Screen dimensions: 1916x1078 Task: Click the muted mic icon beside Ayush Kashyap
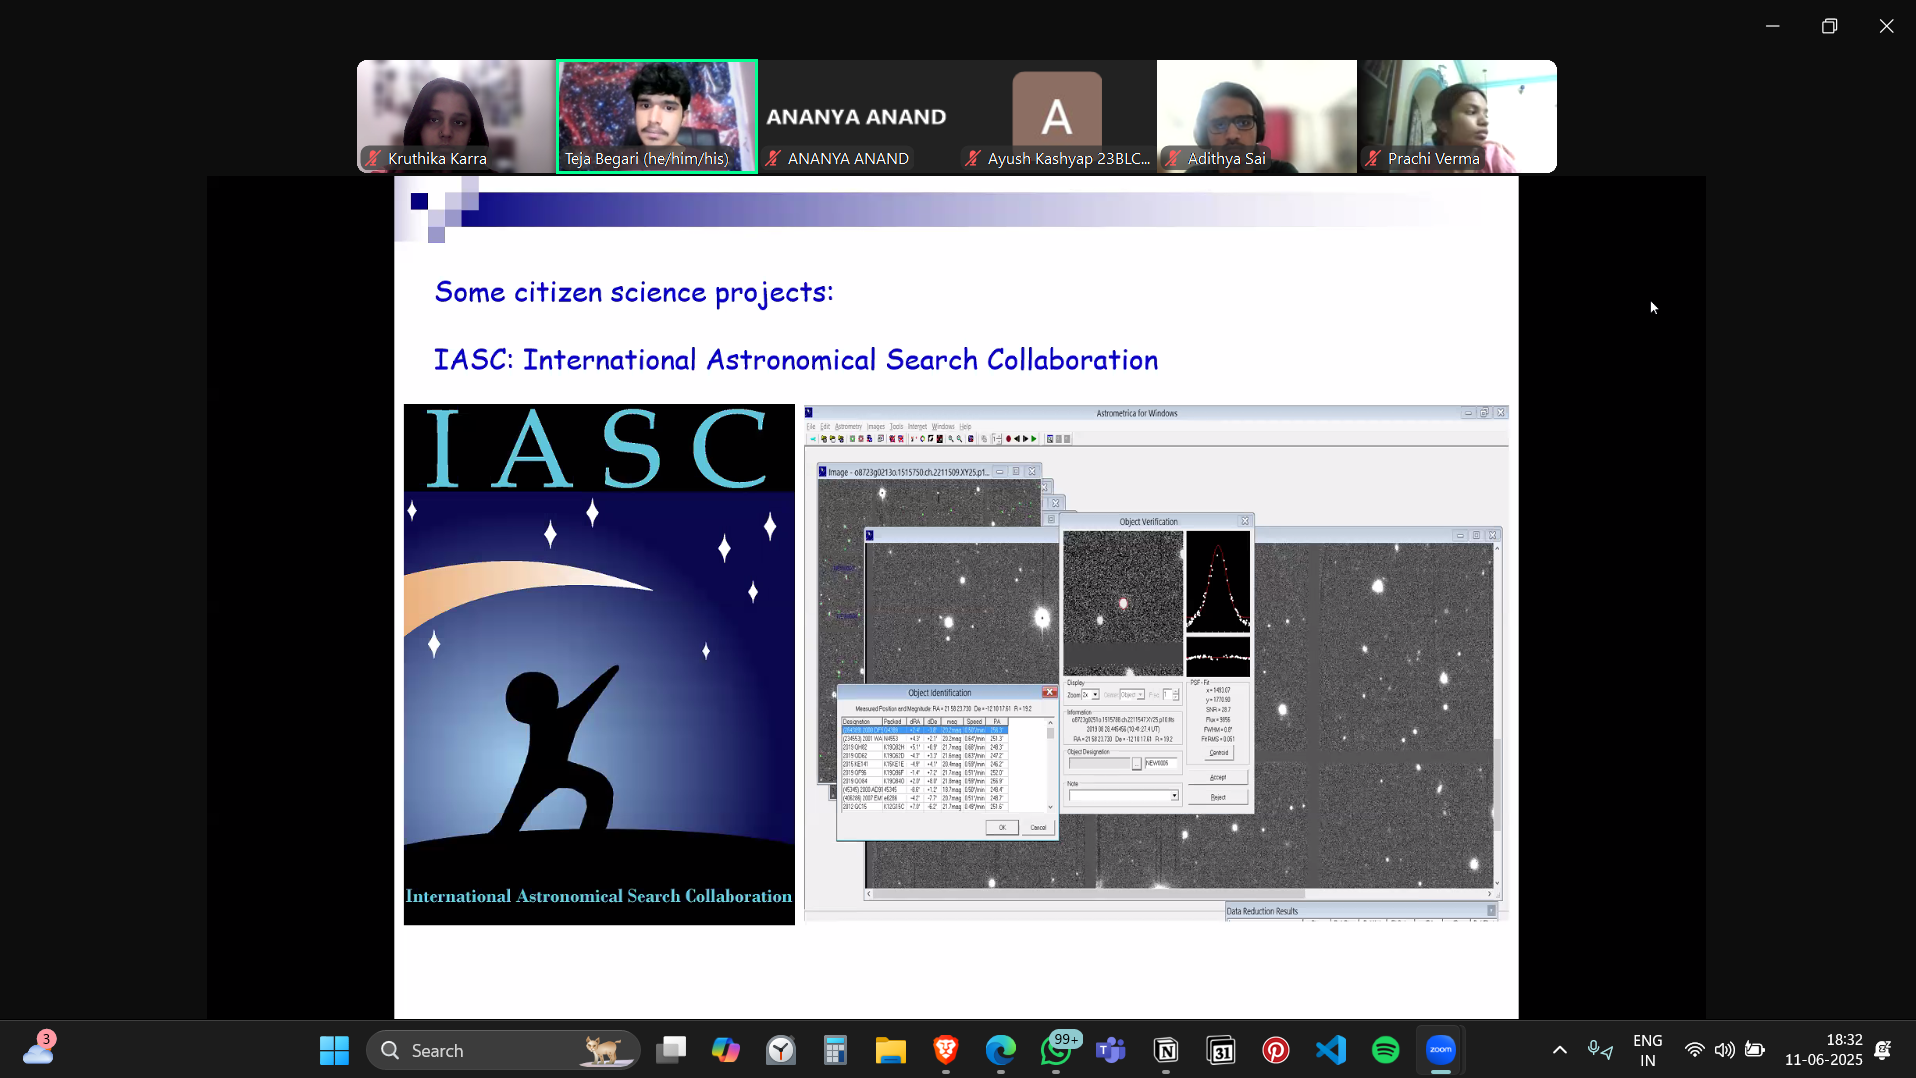(973, 158)
